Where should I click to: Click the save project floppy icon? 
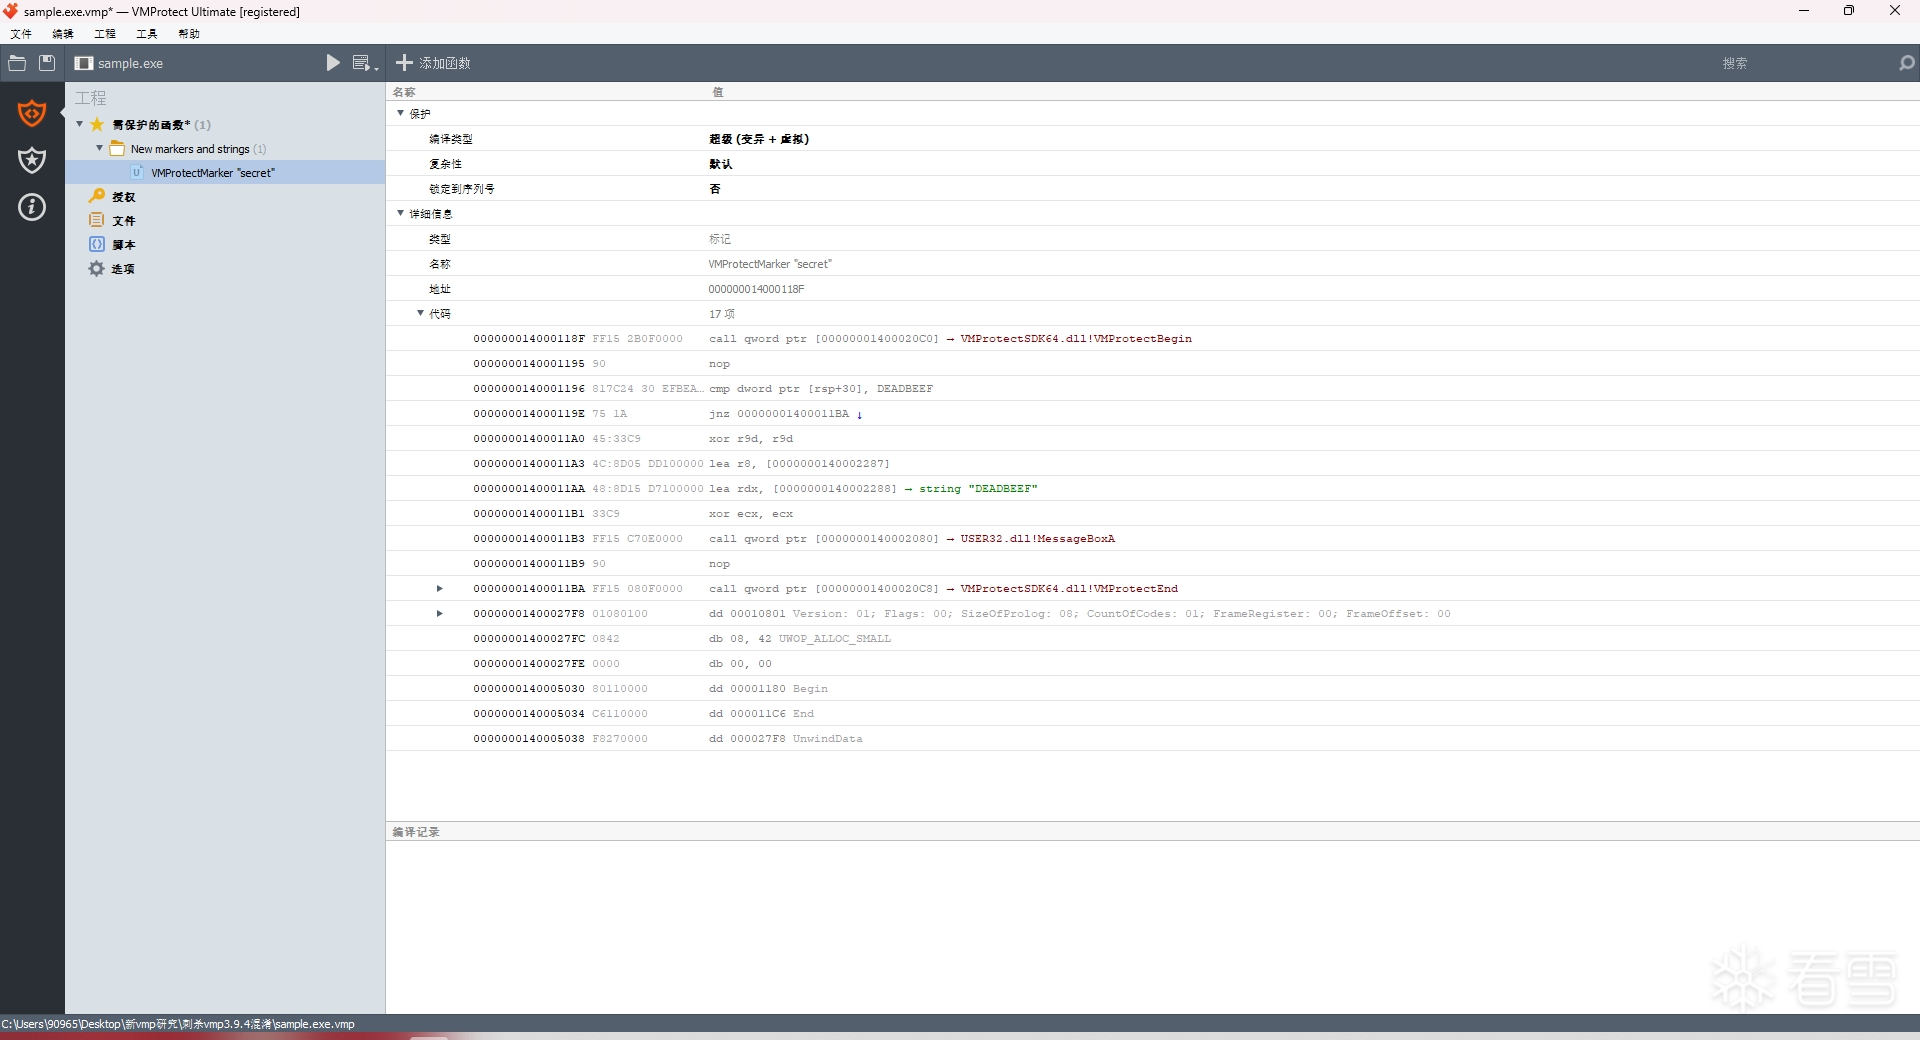pyautogui.click(x=47, y=63)
